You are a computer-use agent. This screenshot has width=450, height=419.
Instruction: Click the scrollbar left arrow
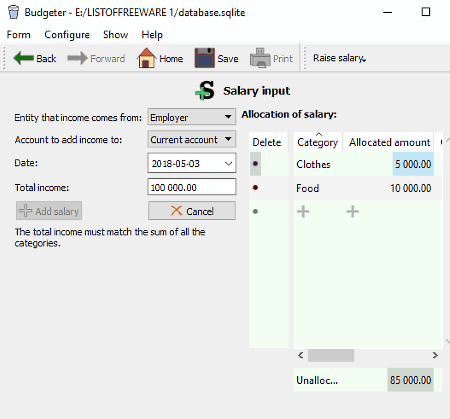[x=300, y=355]
